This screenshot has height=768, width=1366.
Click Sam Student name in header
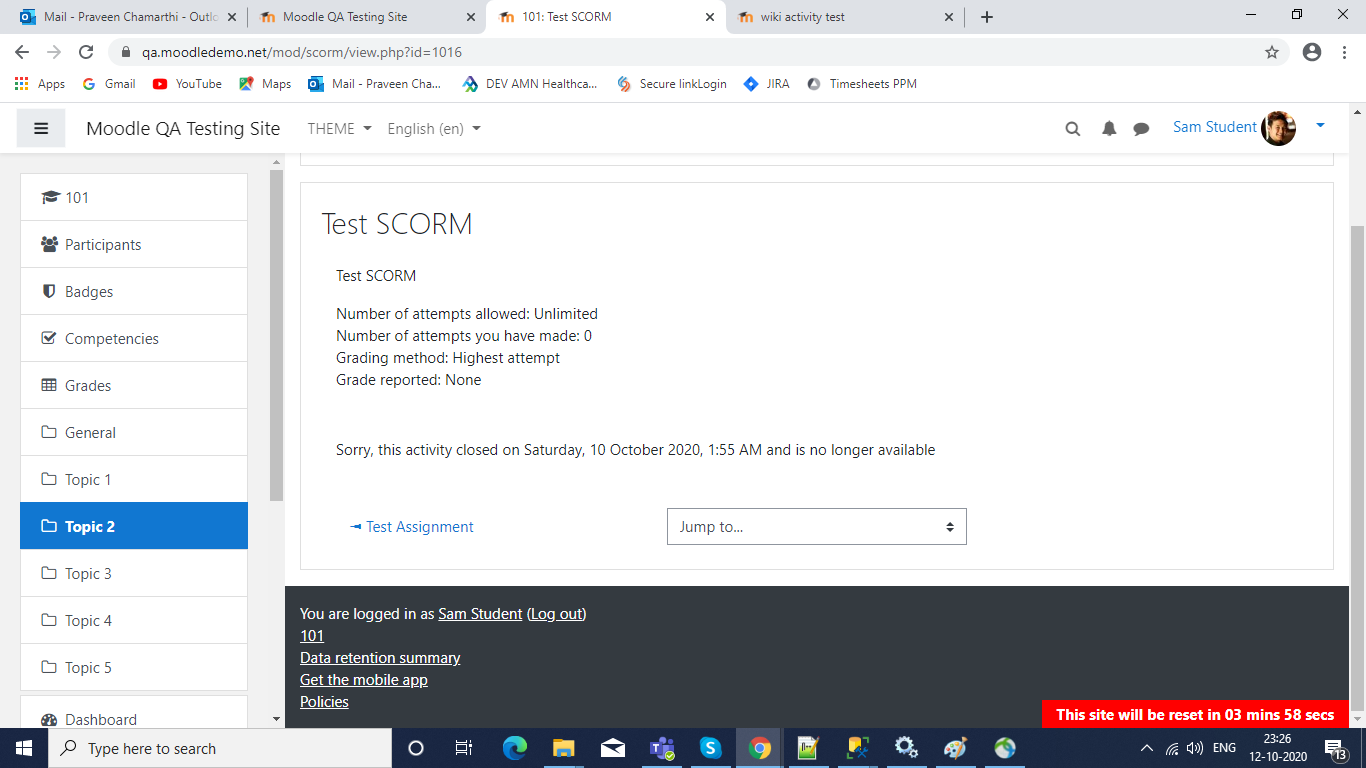coord(1214,127)
